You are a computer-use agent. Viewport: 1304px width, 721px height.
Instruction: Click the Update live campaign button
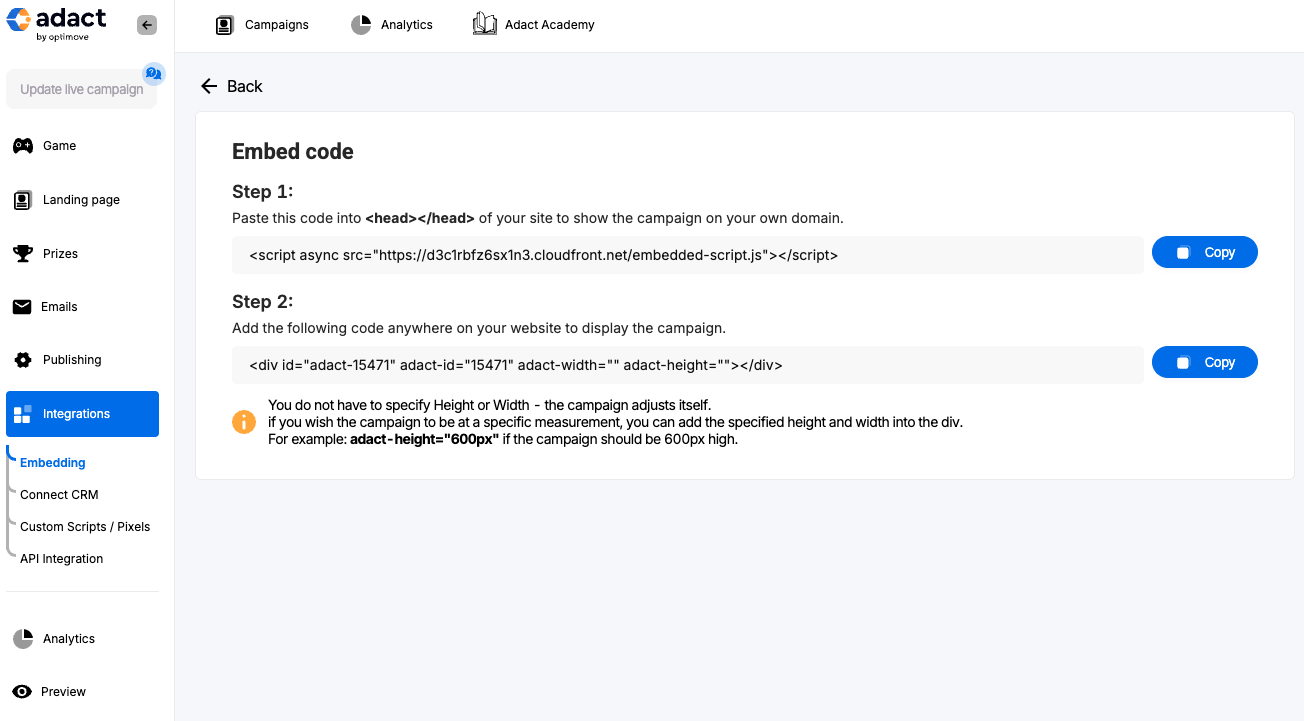pos(82,89)
